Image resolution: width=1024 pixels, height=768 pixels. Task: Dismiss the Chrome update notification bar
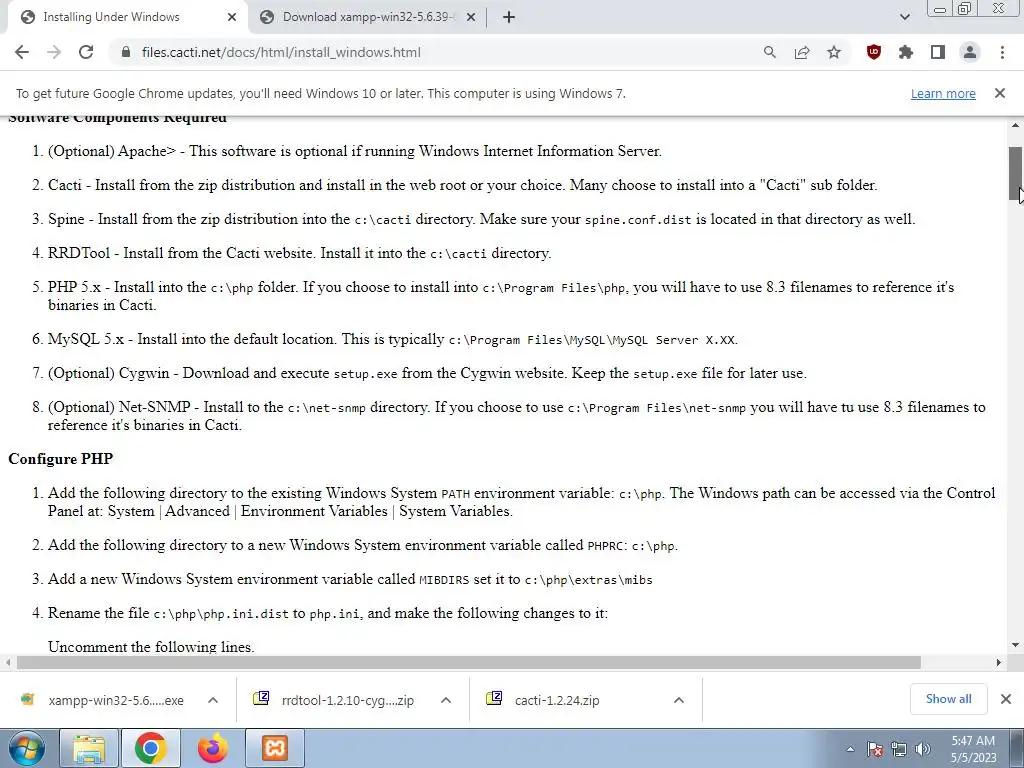[1000, 93]
